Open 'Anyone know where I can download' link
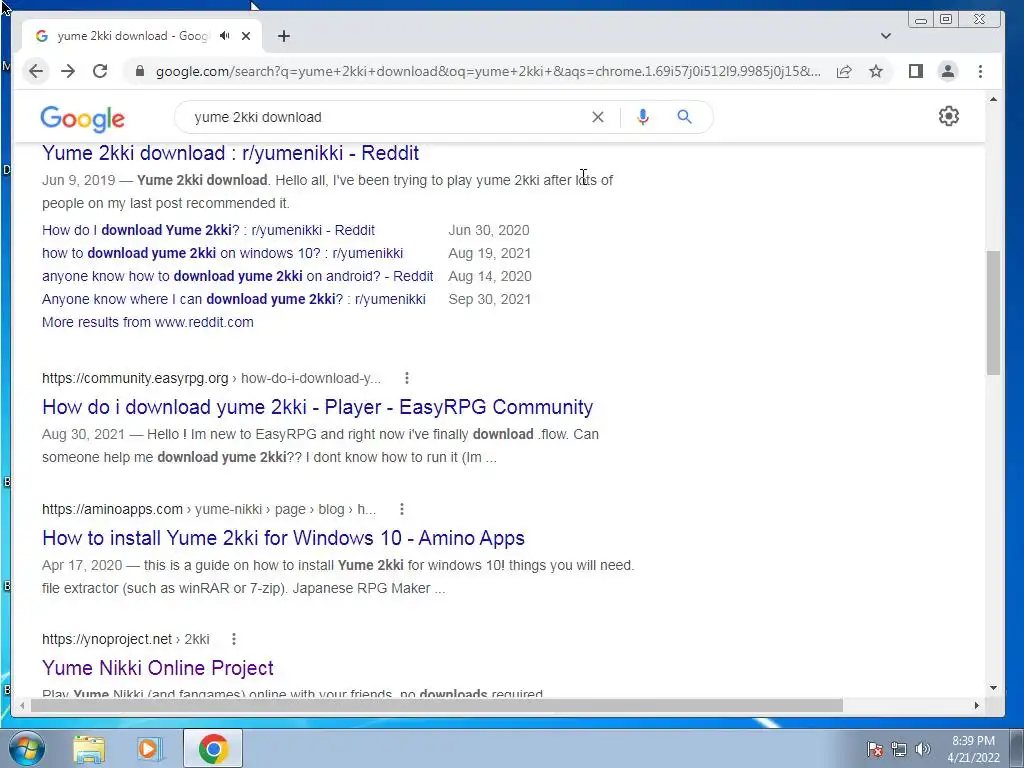This screenshot has height=768, width=1024. click(x=234, y=299)
